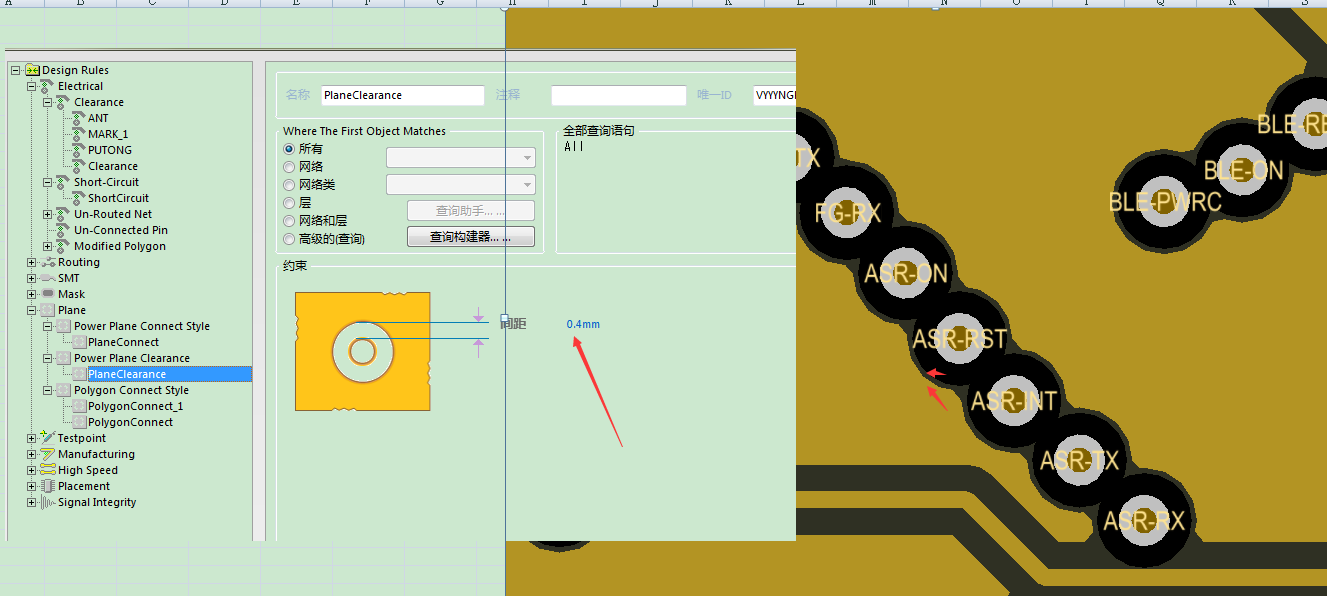Click the Routing category icon

coord(47,262)
